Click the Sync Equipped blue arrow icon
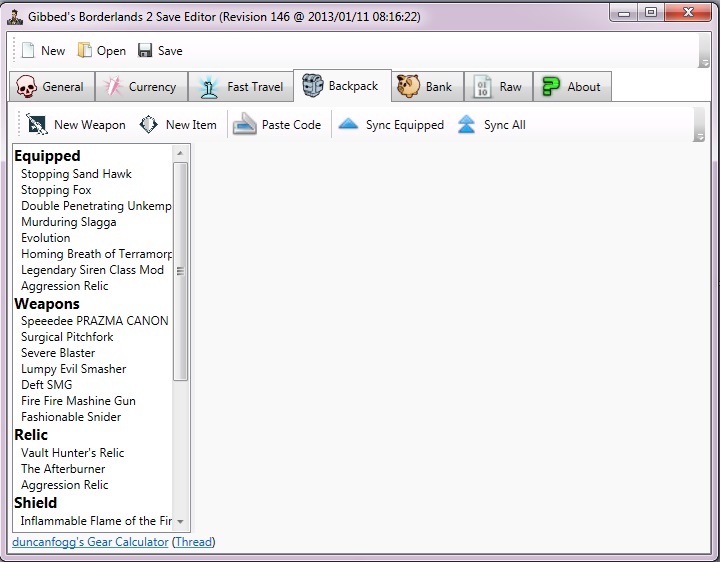Viewport: 721px width, 562px height. click(348, 124)
